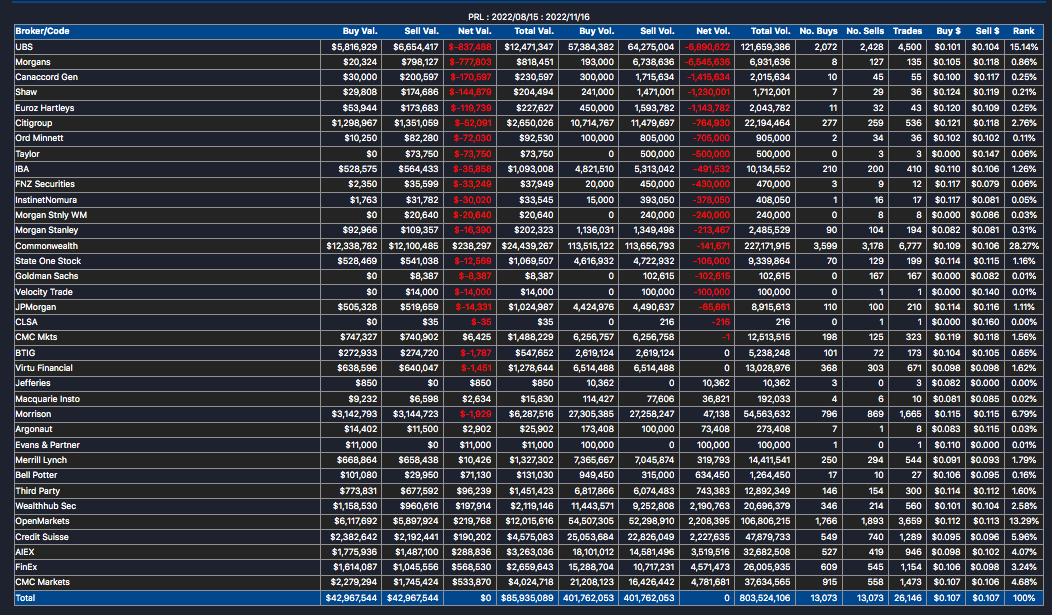This screenshot has height=615, width=1052.
Task: Select the BTIG broker name
Action: pyautogui.click(x=25, y=353)
